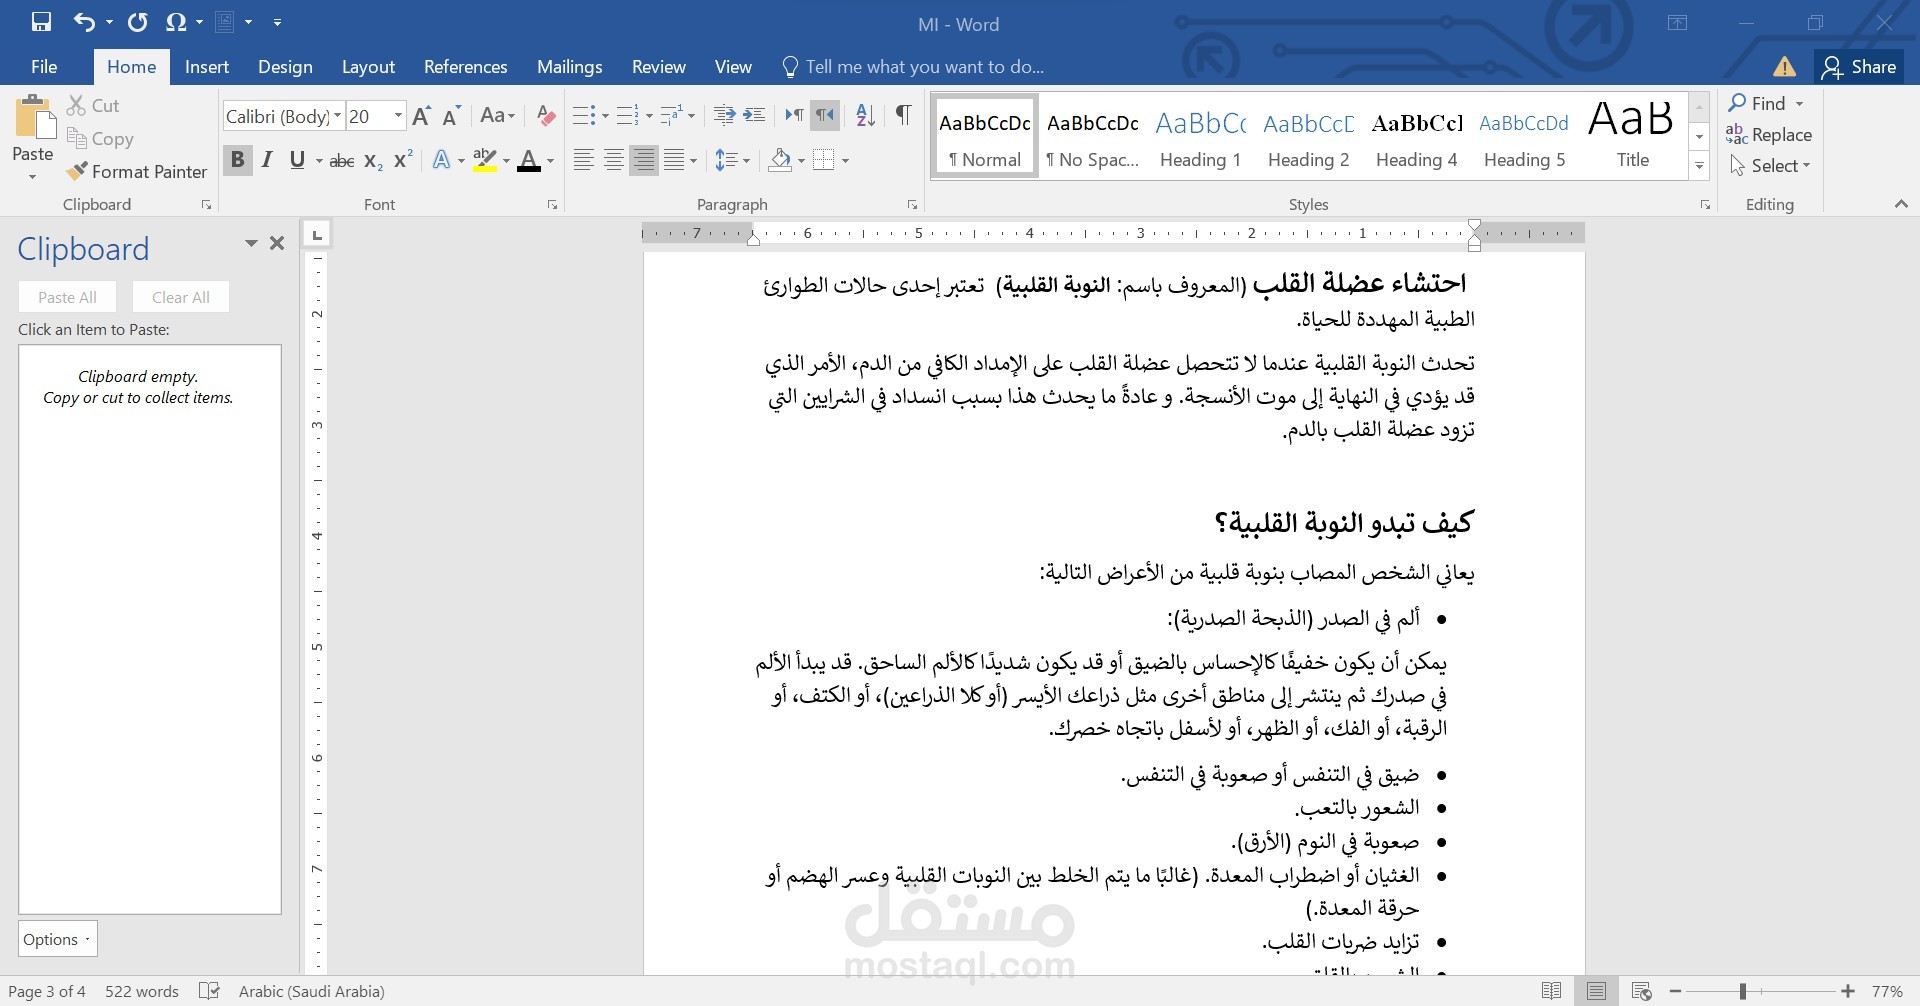Apply yellow text highlight color
Image resolution: width=1920 pixels, height=1006 pixels.
pos(485,161)
